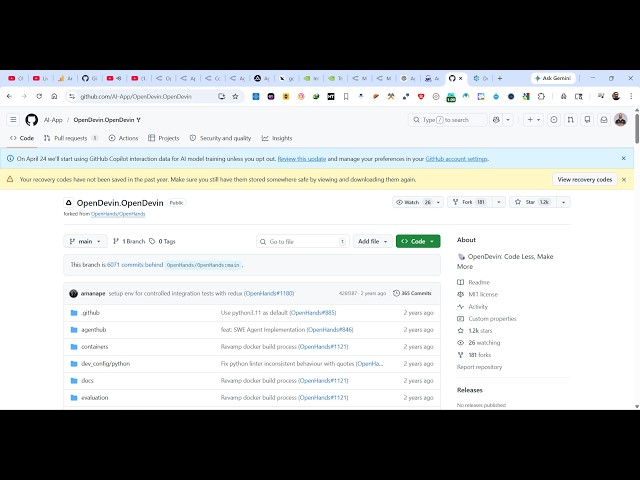Switch to the Insights tab
The image size is (640, 480).
pyautogui.click(x=277, y=138)
